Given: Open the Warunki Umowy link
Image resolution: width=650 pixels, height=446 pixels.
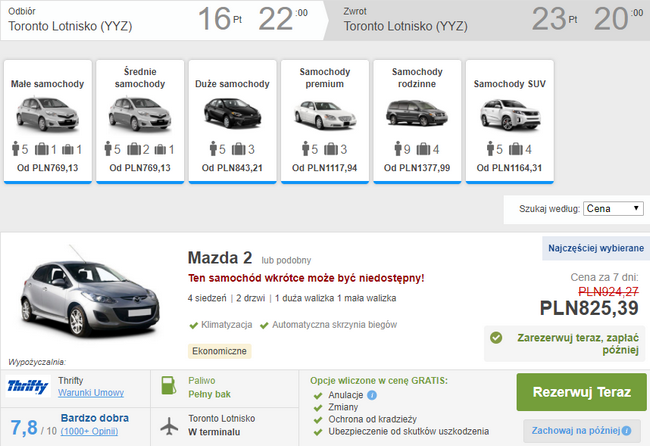Looking at the screenshot, I should 91,393.
